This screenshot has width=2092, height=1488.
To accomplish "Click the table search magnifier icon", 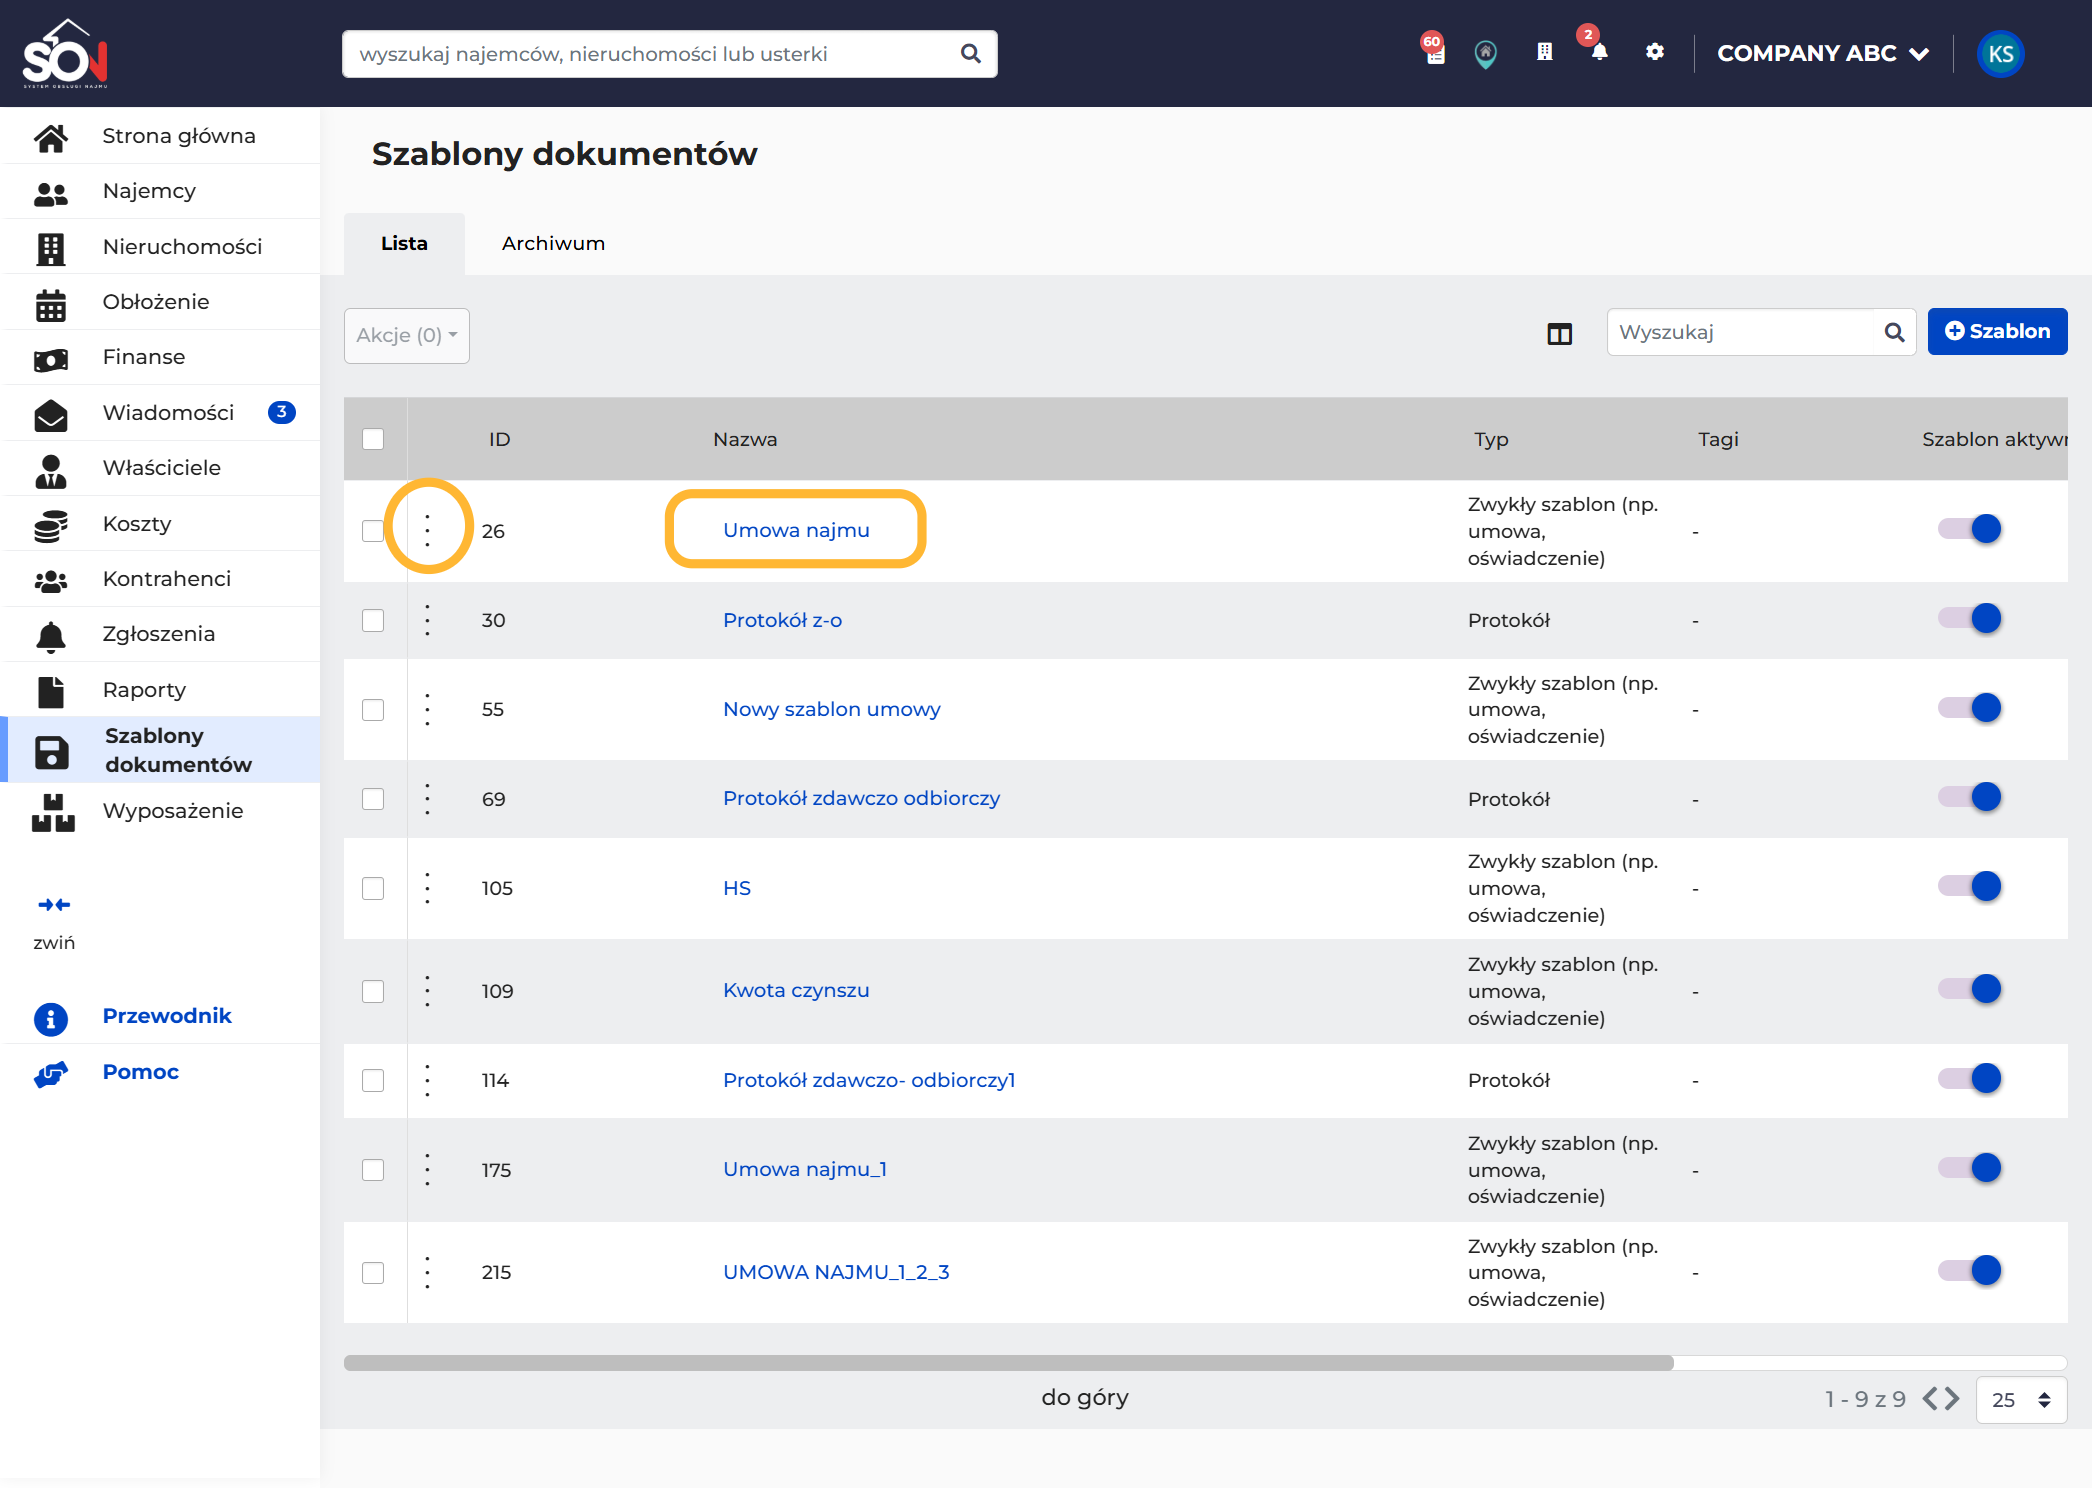I will pyautogui.click(x=1894, y=332).
